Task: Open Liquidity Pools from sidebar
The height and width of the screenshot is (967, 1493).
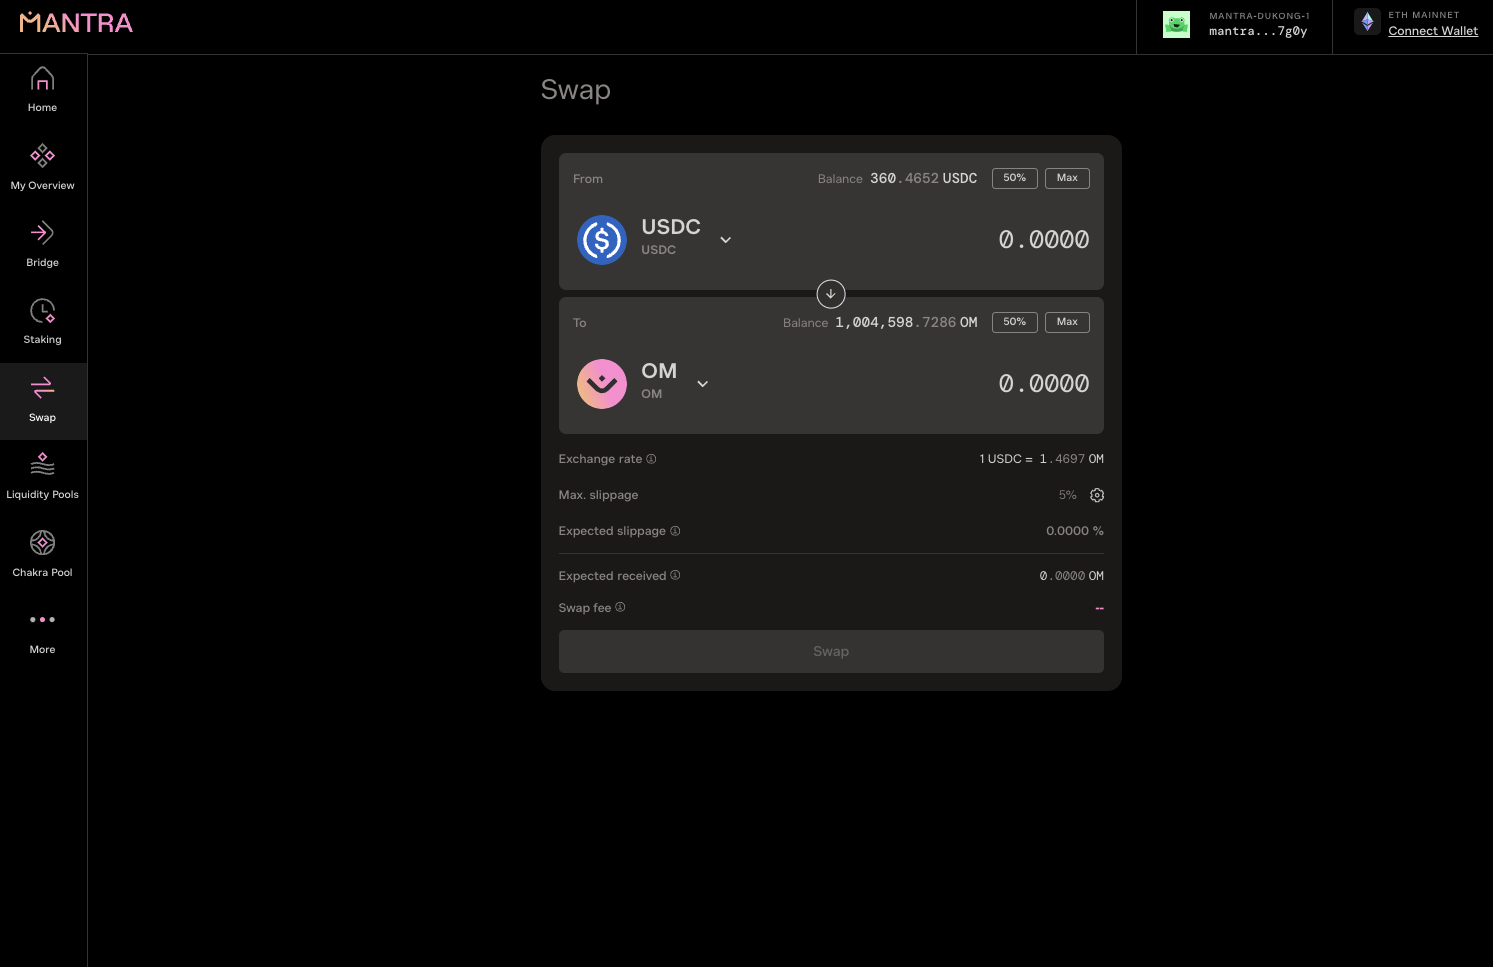Action: pyautogui.click(x=42, y=476)
